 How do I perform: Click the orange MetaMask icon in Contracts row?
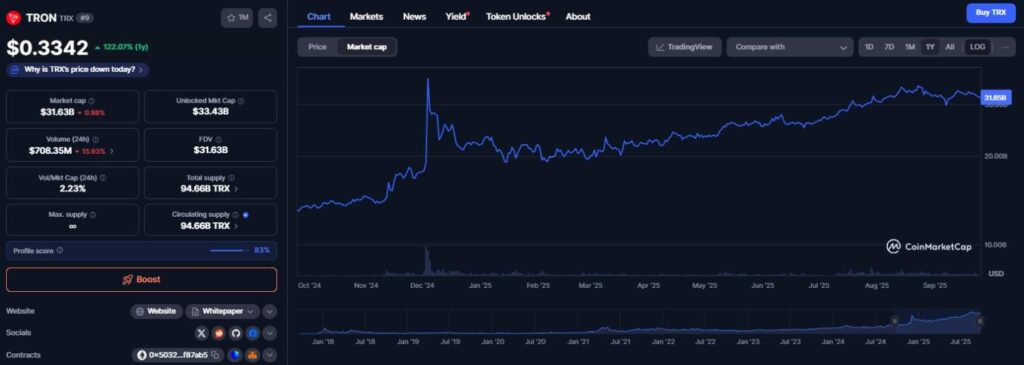tap(253, 355)
